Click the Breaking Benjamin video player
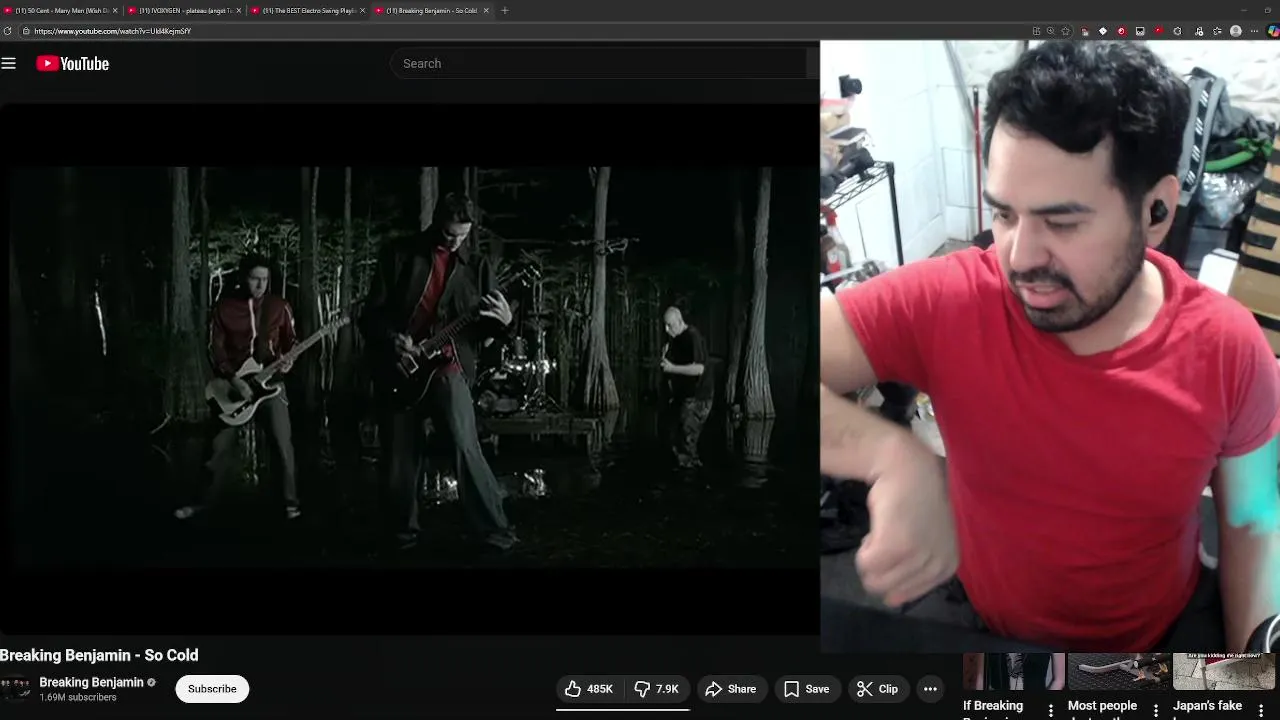Viewport: 1280px width, 720px height. coord(409,367)
